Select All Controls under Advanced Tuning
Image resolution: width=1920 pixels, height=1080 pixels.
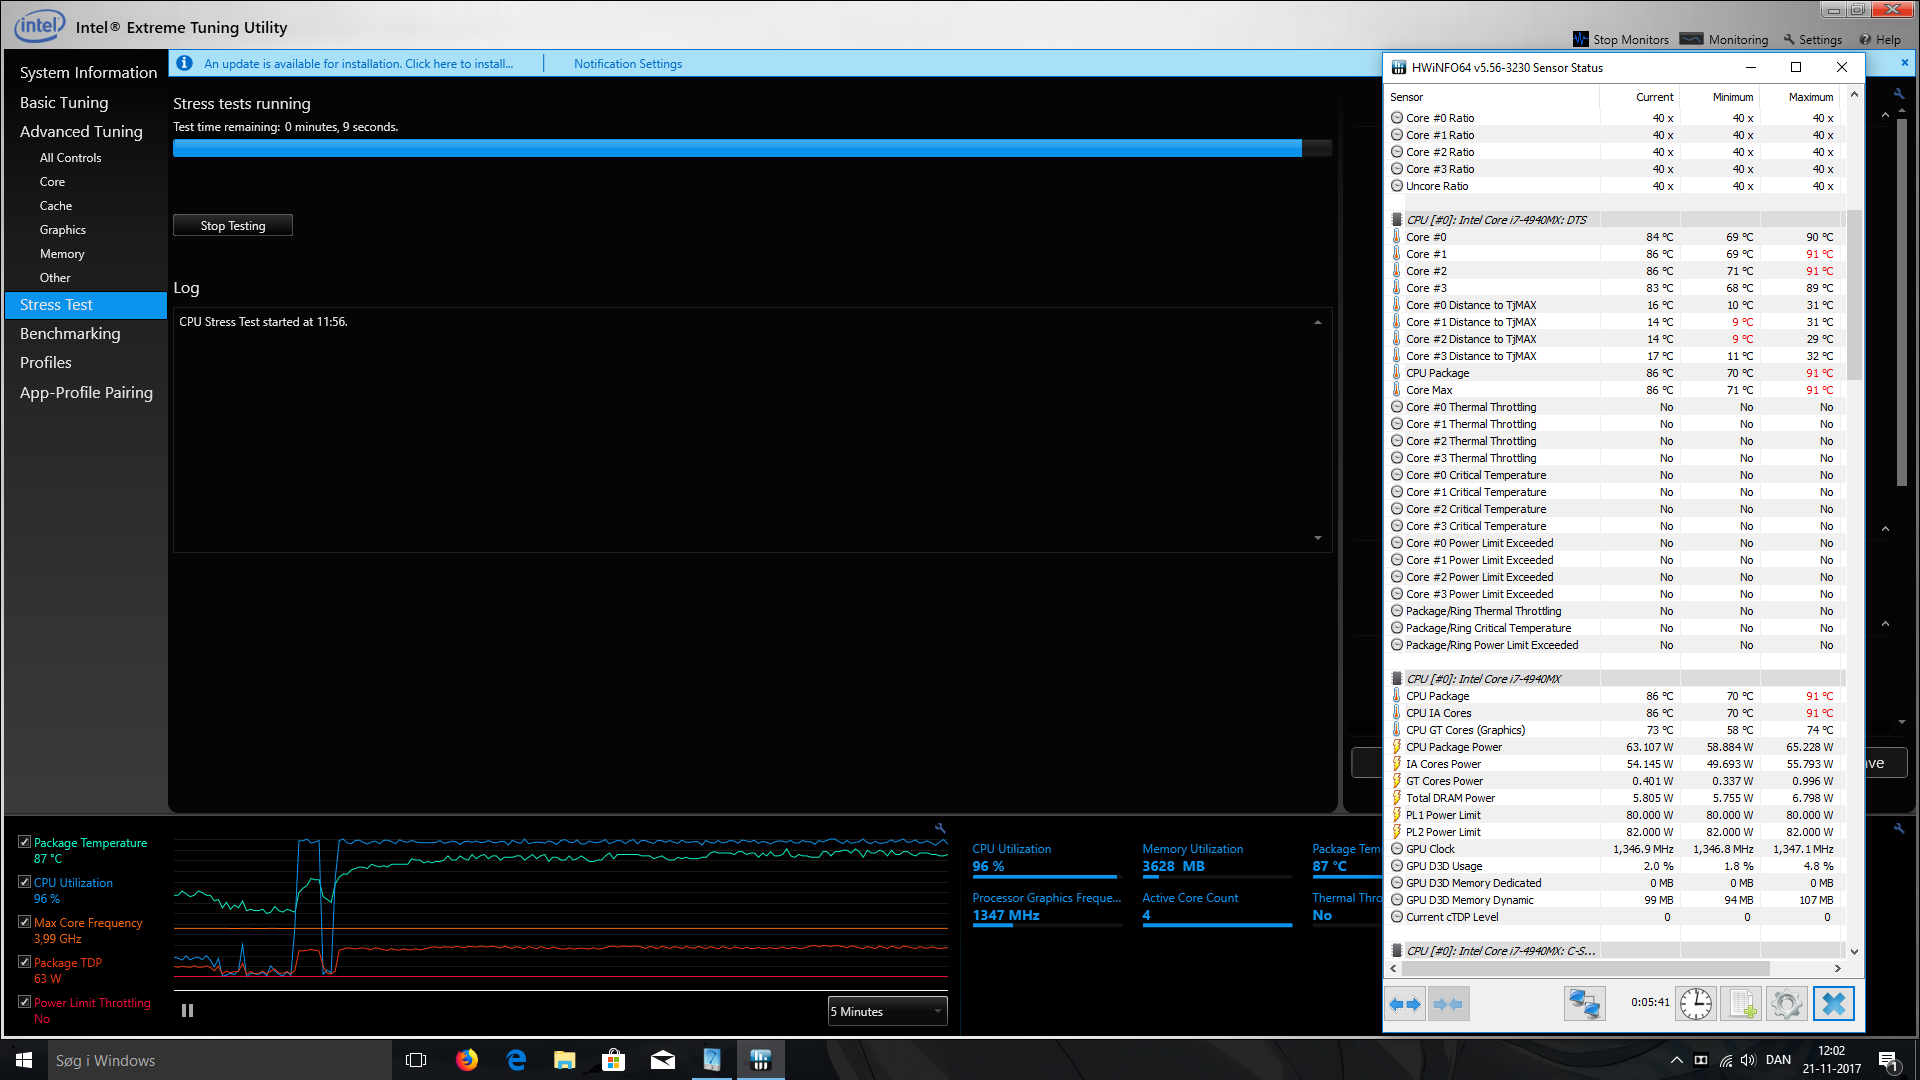tap(70, 158)
